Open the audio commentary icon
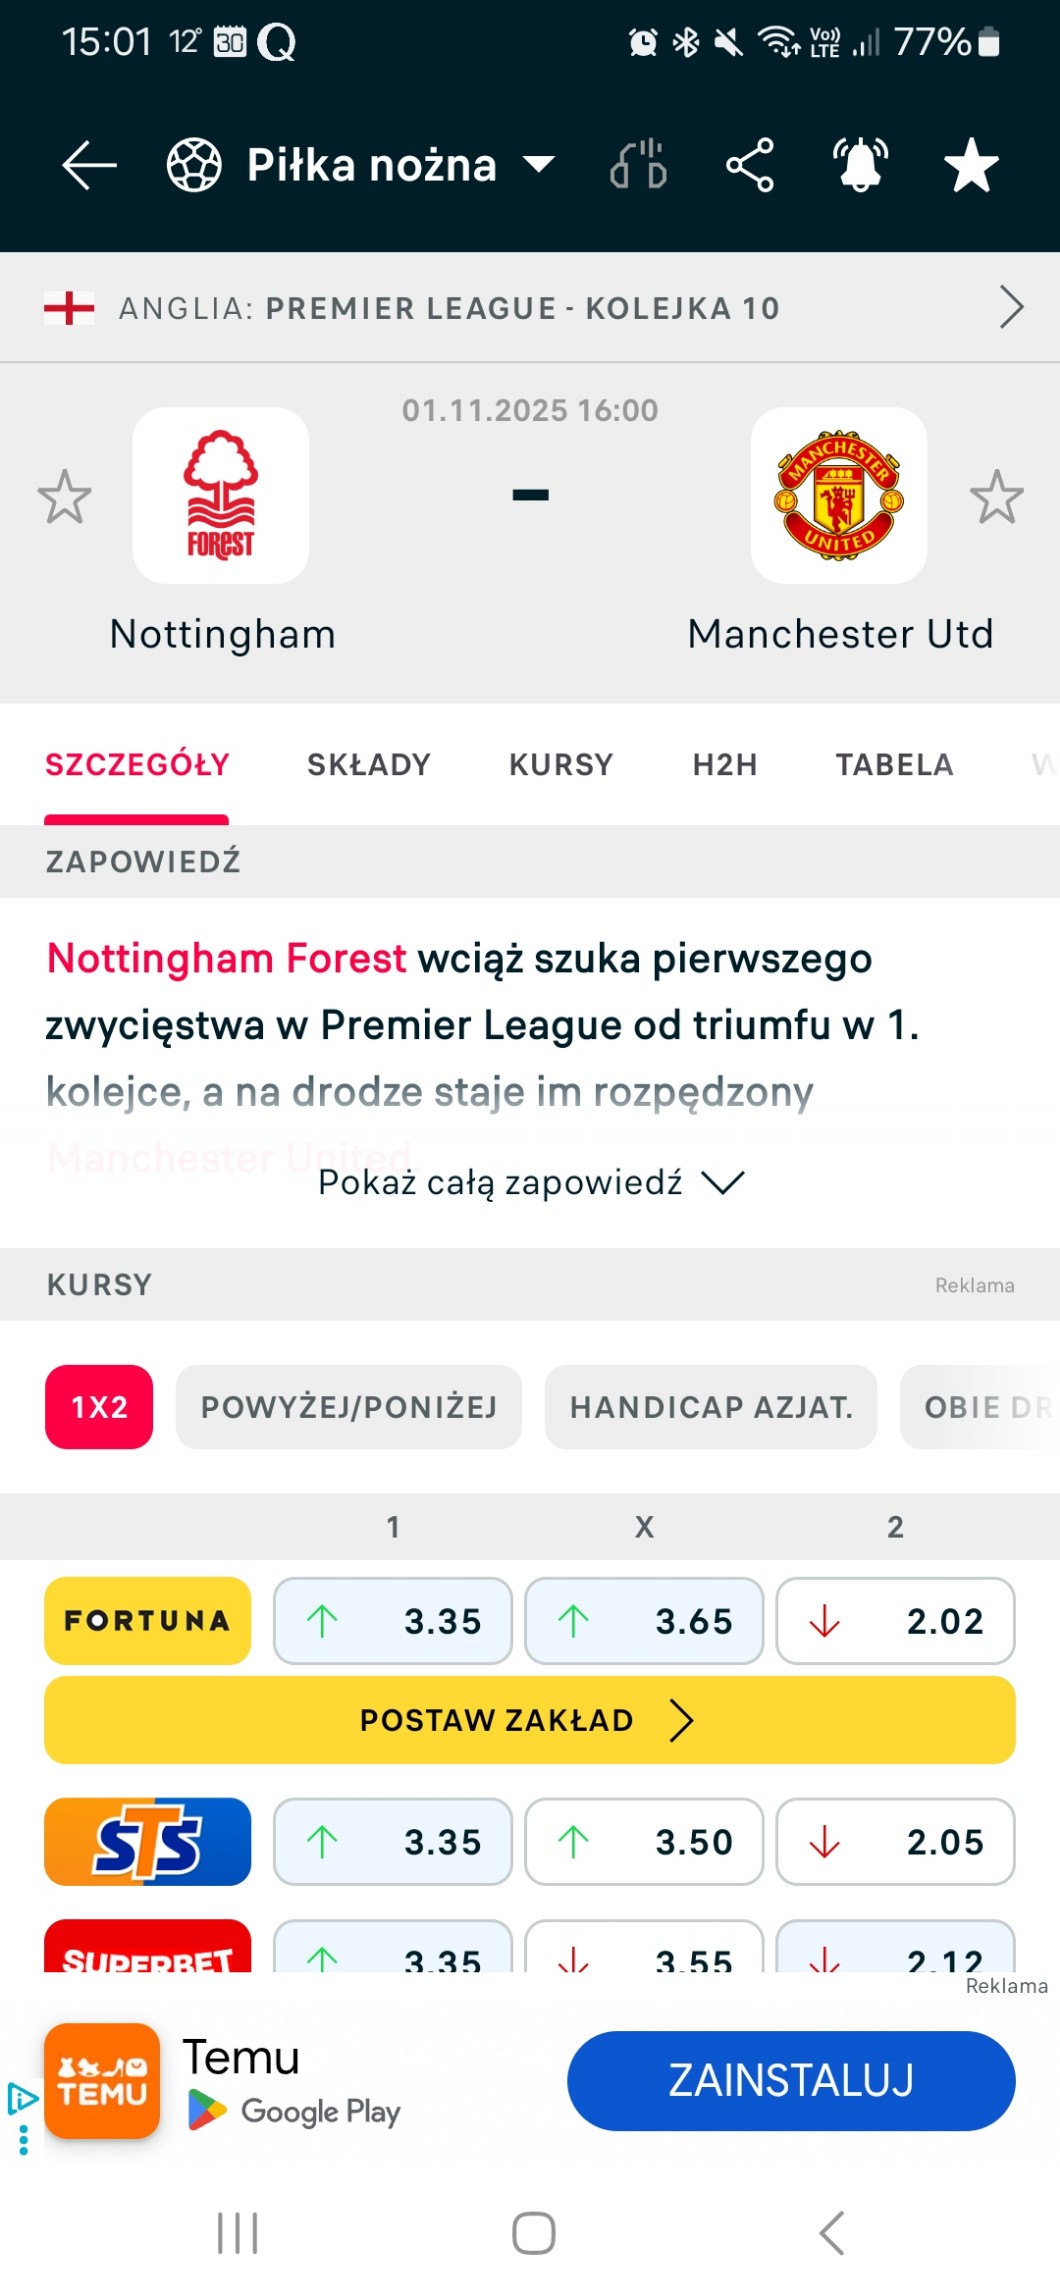 (x=639, y=165)
